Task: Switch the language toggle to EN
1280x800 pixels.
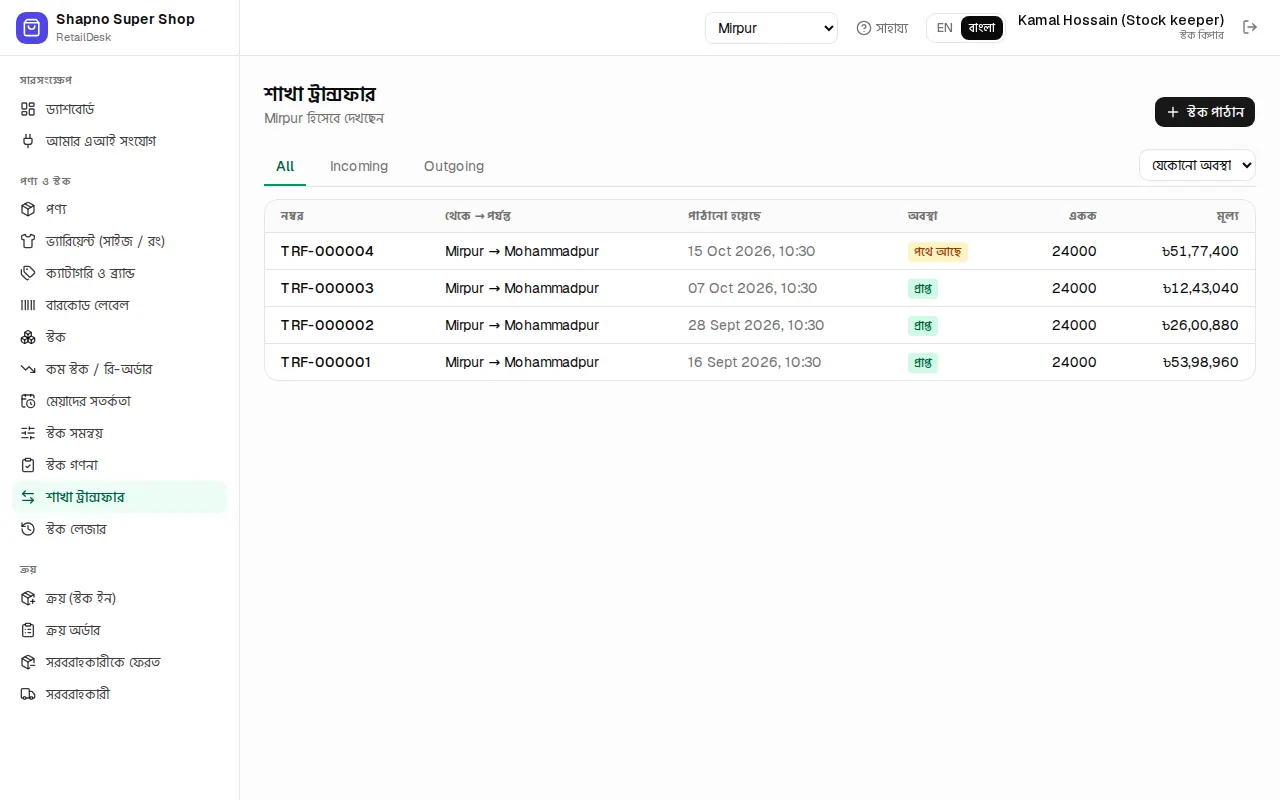Action: click(x=945, y=28)
